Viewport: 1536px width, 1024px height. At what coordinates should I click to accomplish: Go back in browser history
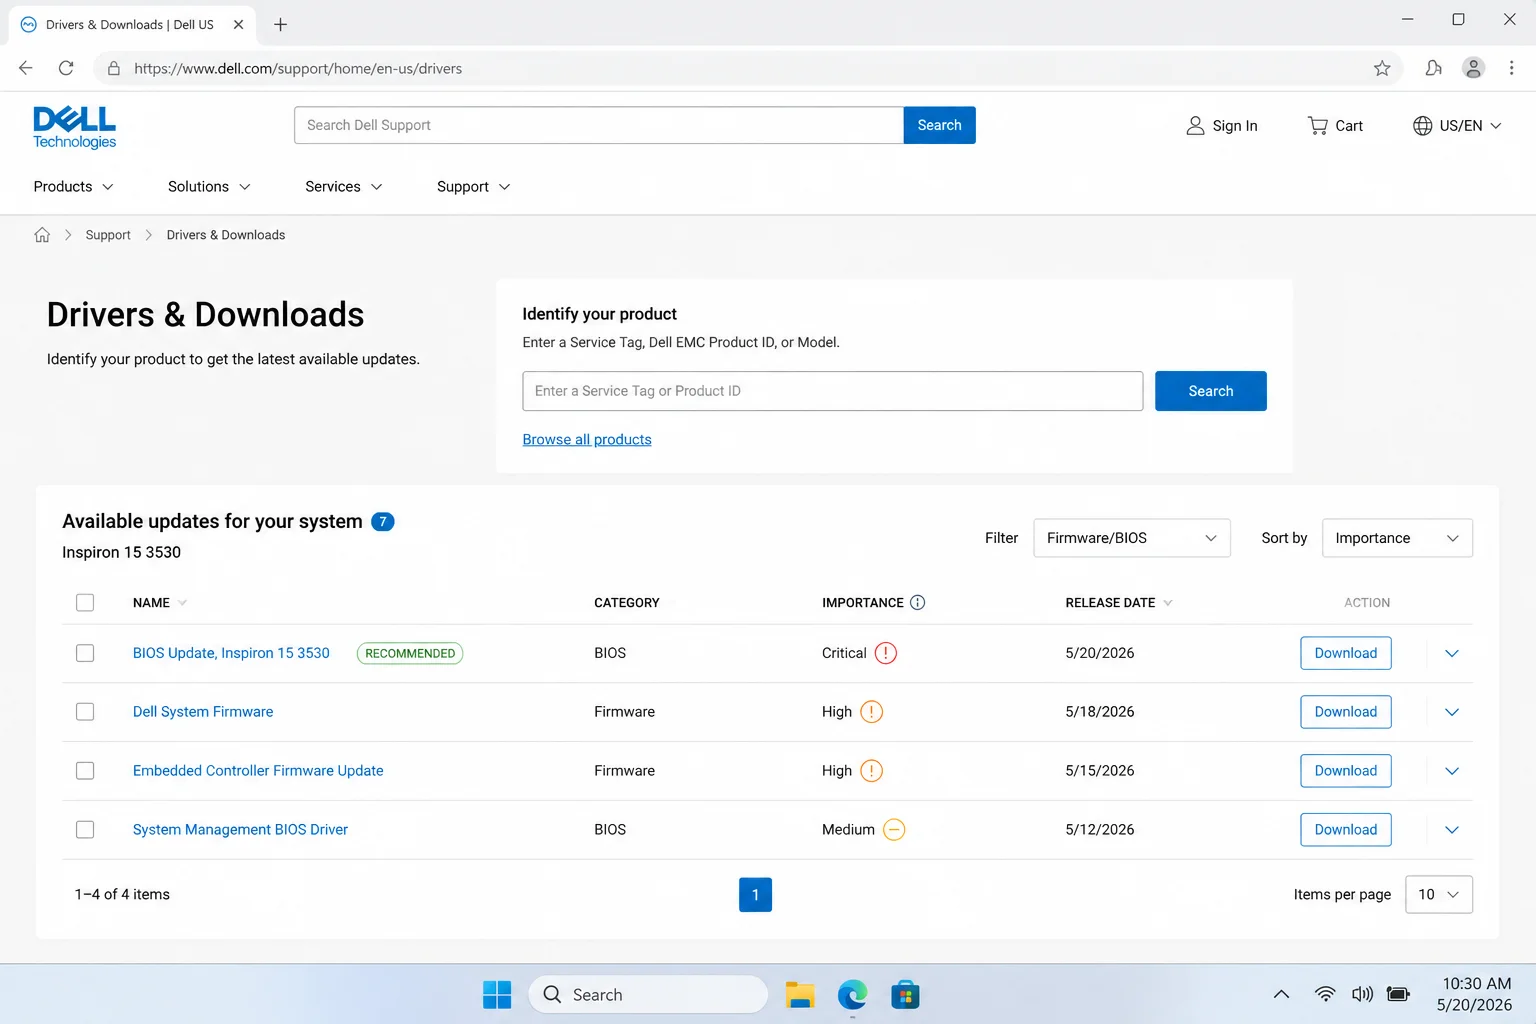point(26,68)
